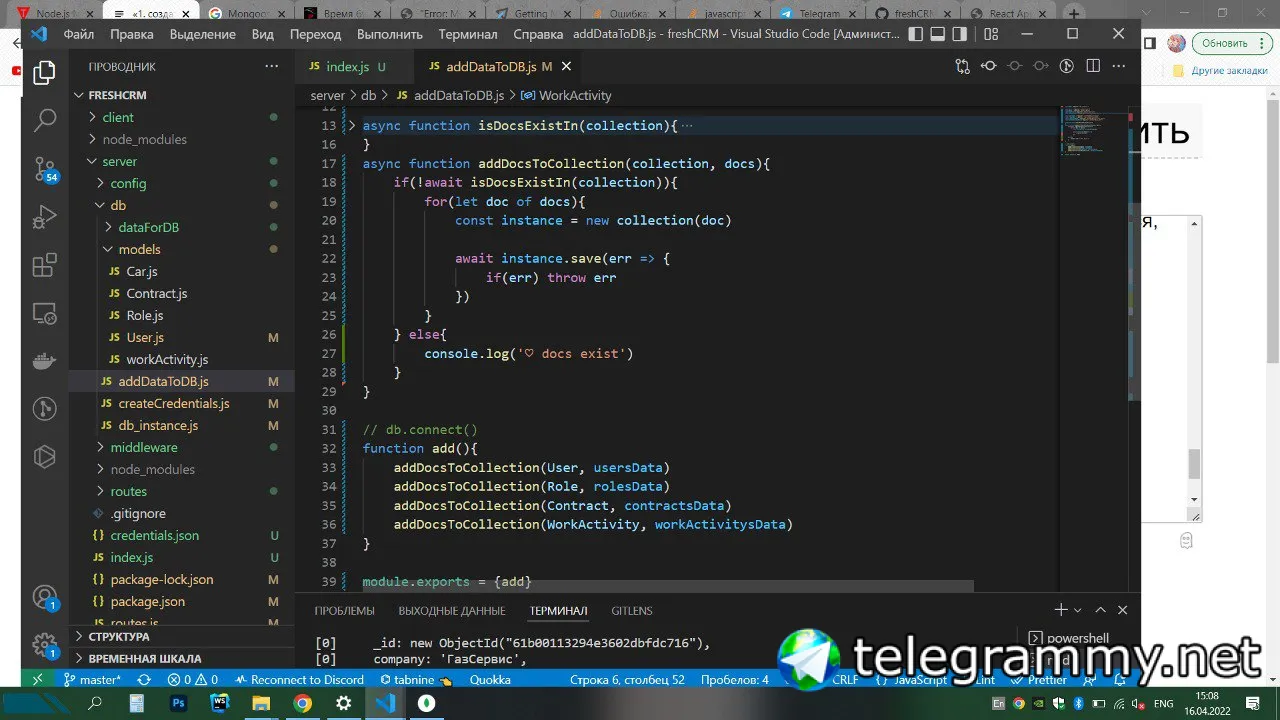
Task: Switch to the GITLENS panel tab
Action: (x=632, y=610)
